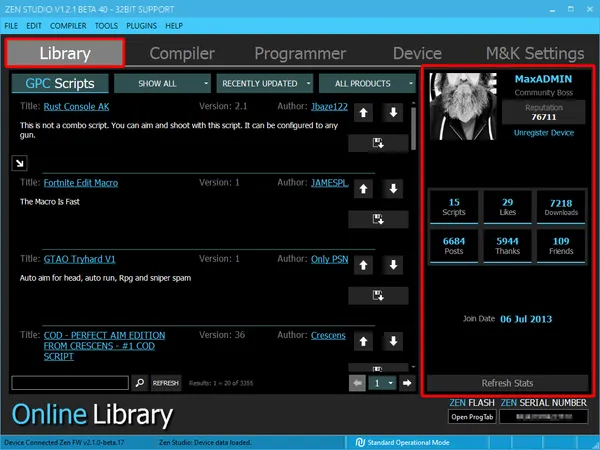Click the Unregister Device link
The image size is (600, 450).
[543, 132]
